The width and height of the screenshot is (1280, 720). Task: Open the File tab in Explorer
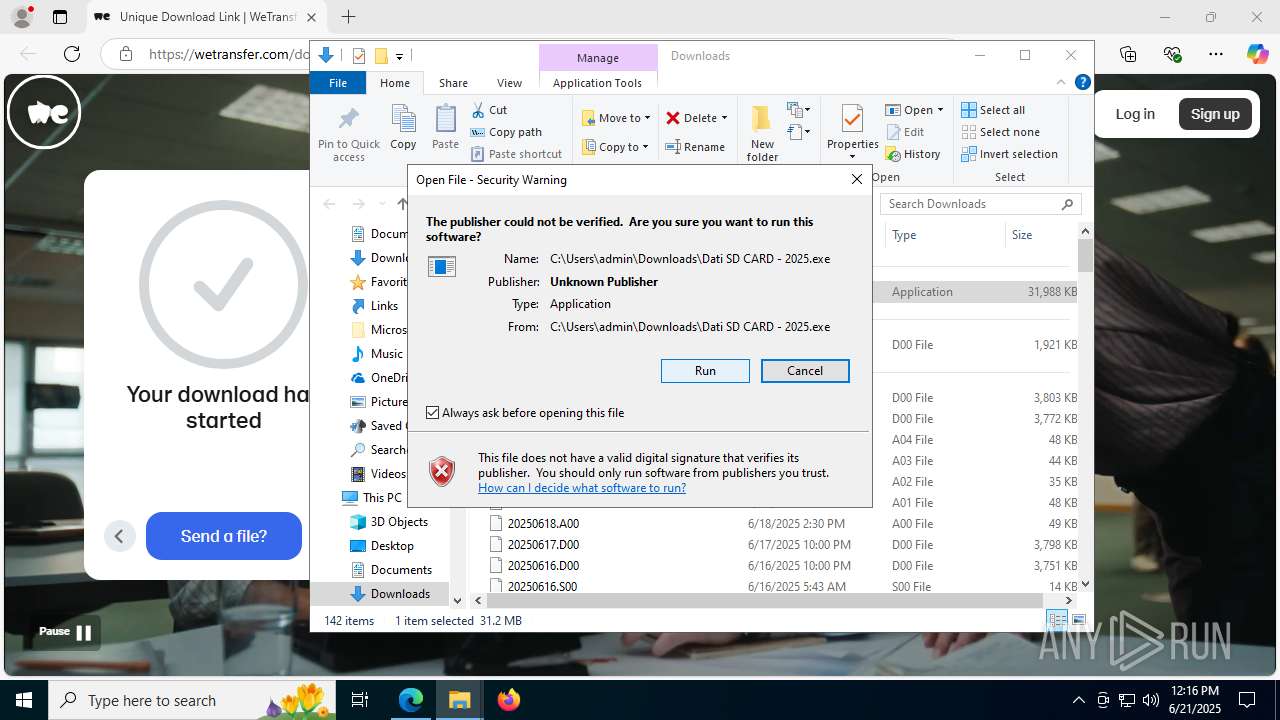click(338, 83)
